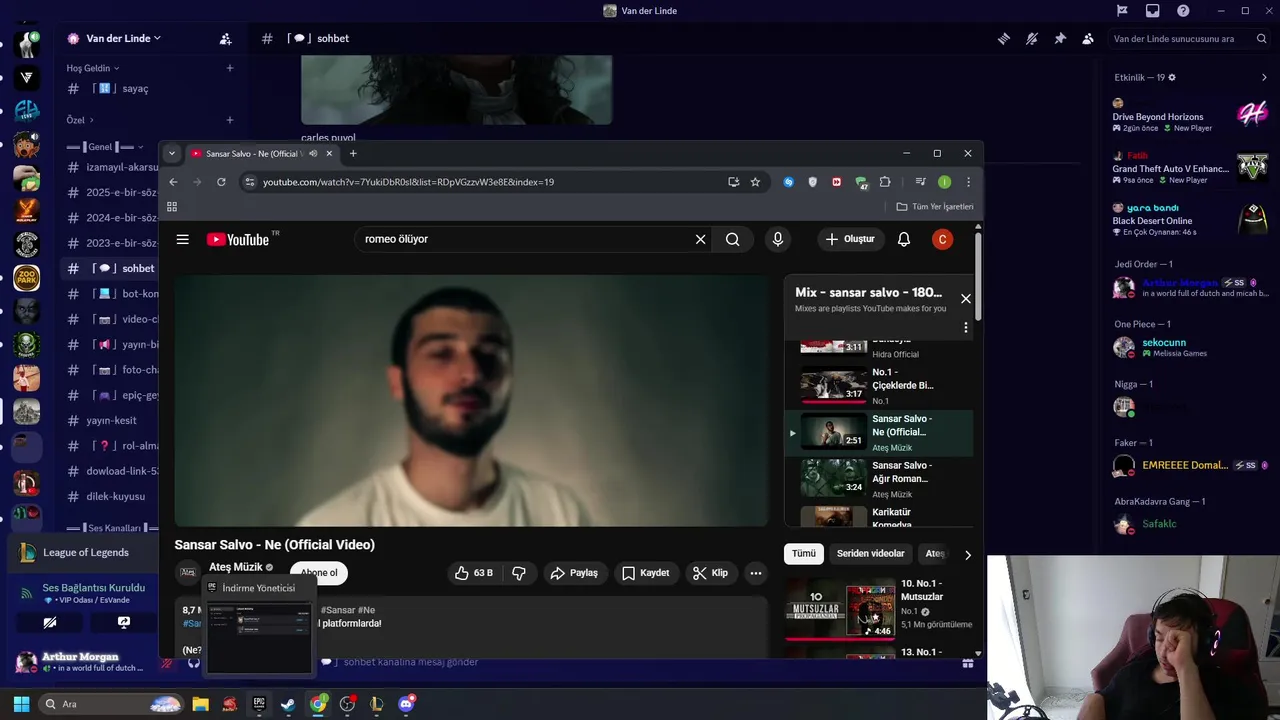Click Kaydet save button
This screenshot has height=720, width=1280.
click(x=645, y=573)
